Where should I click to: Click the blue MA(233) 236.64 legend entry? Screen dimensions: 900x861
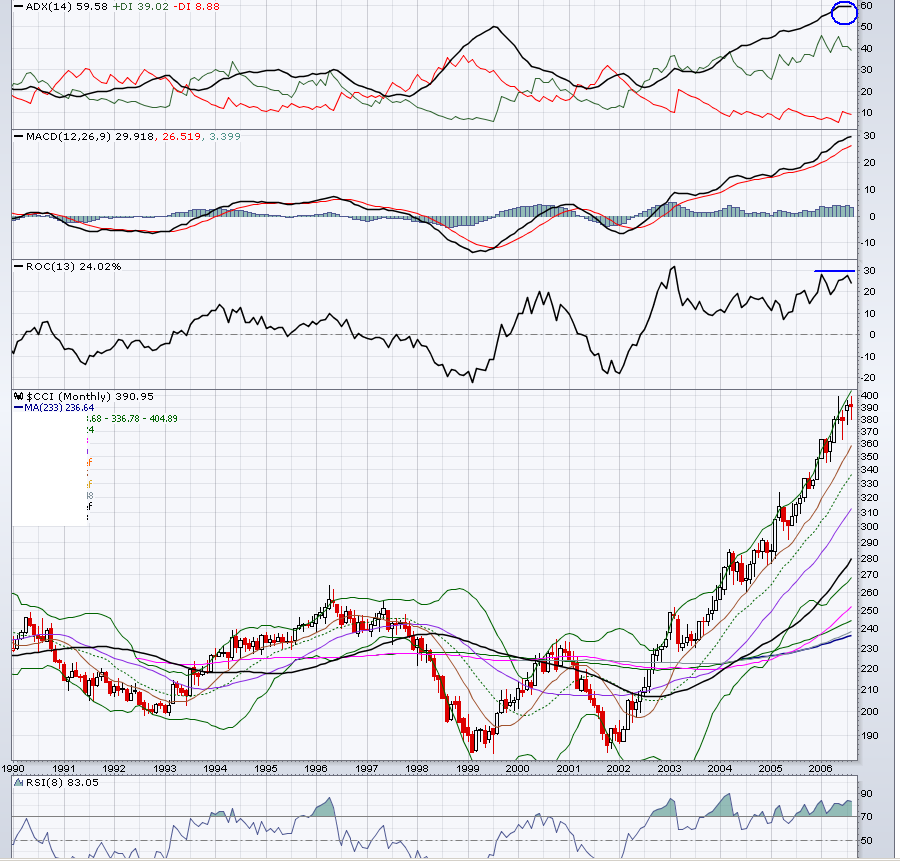pos(59,408)
